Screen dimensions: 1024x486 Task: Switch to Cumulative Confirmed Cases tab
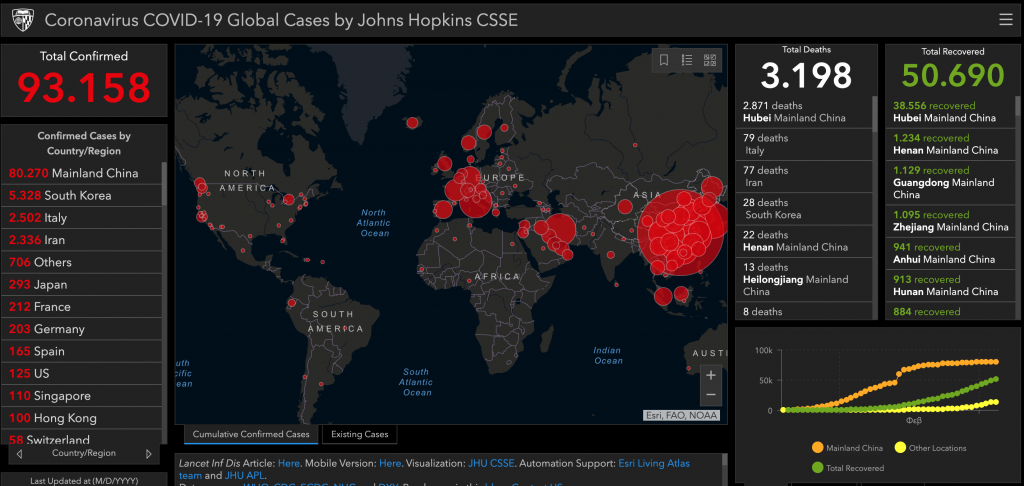[251, 435]
